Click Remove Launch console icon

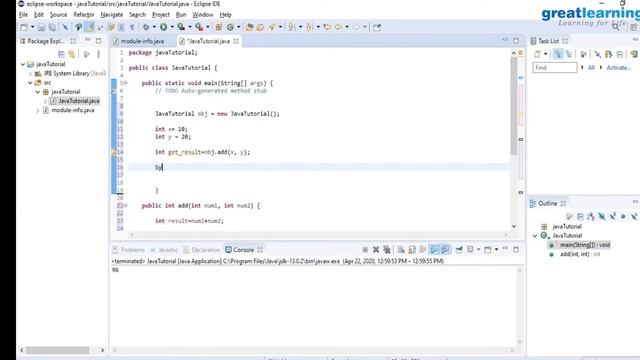point(376,249)
